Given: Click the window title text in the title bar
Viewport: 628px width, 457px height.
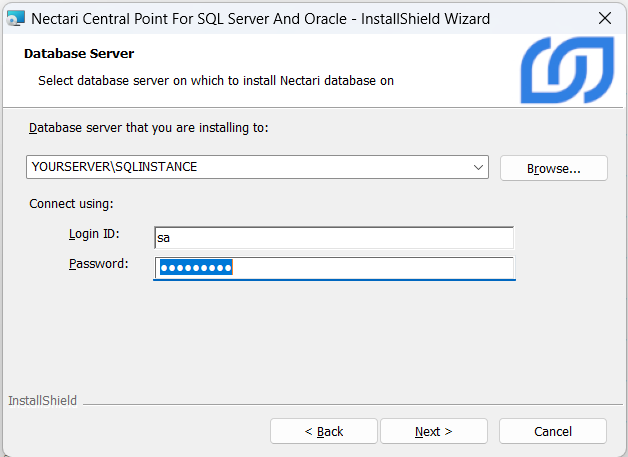Looking at the screenshot, I should 260,18.
